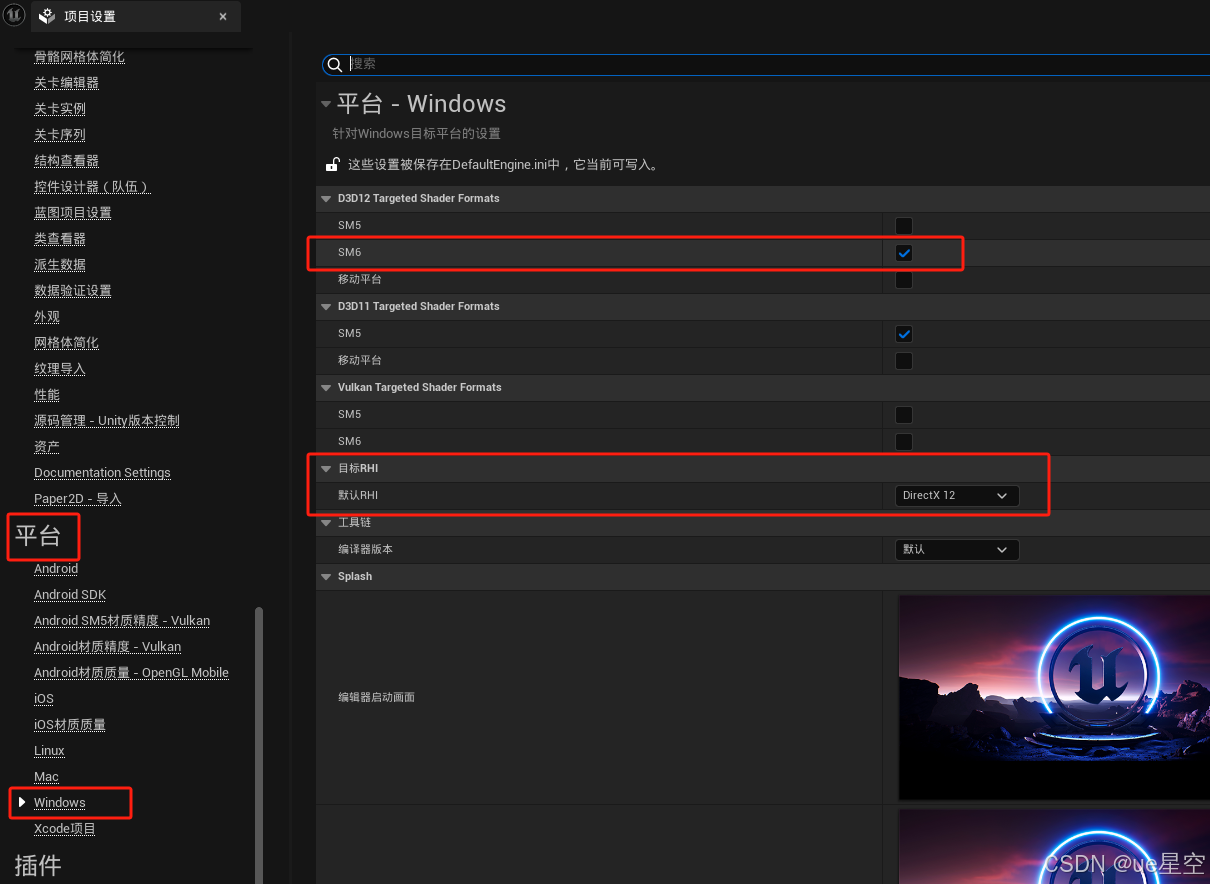Switch to the 项目设置 tab
This screenshot has height=884, width=1210.
90,16
